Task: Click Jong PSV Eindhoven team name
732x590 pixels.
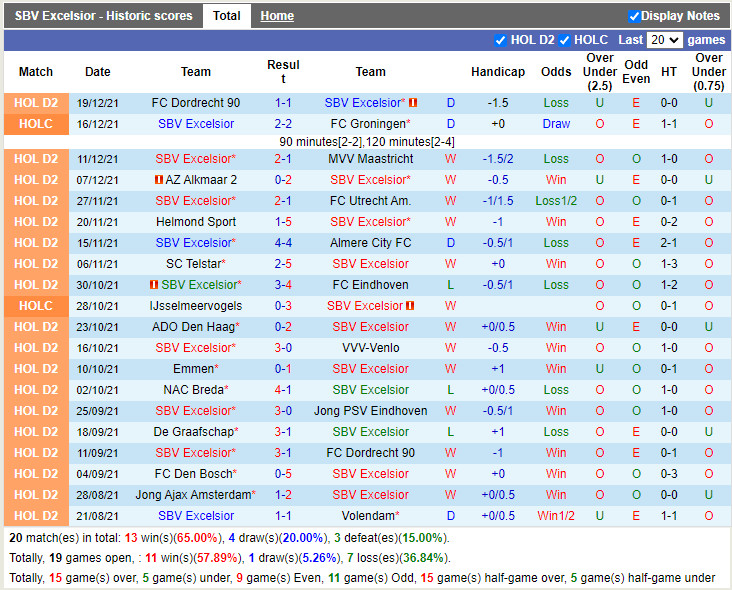Action: click(370, 411)
